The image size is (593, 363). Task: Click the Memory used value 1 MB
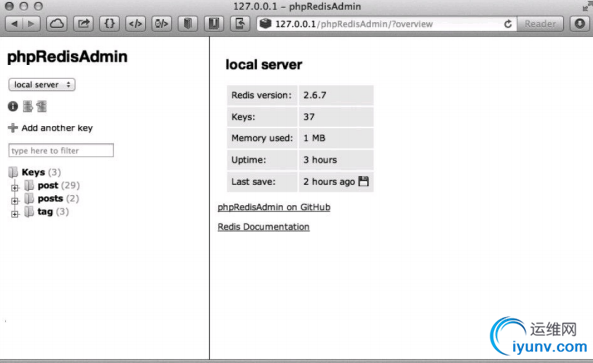pos(314,138)
